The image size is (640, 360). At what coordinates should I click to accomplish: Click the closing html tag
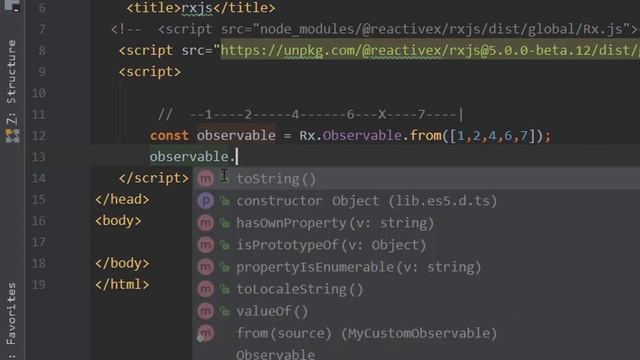point(122,284)
